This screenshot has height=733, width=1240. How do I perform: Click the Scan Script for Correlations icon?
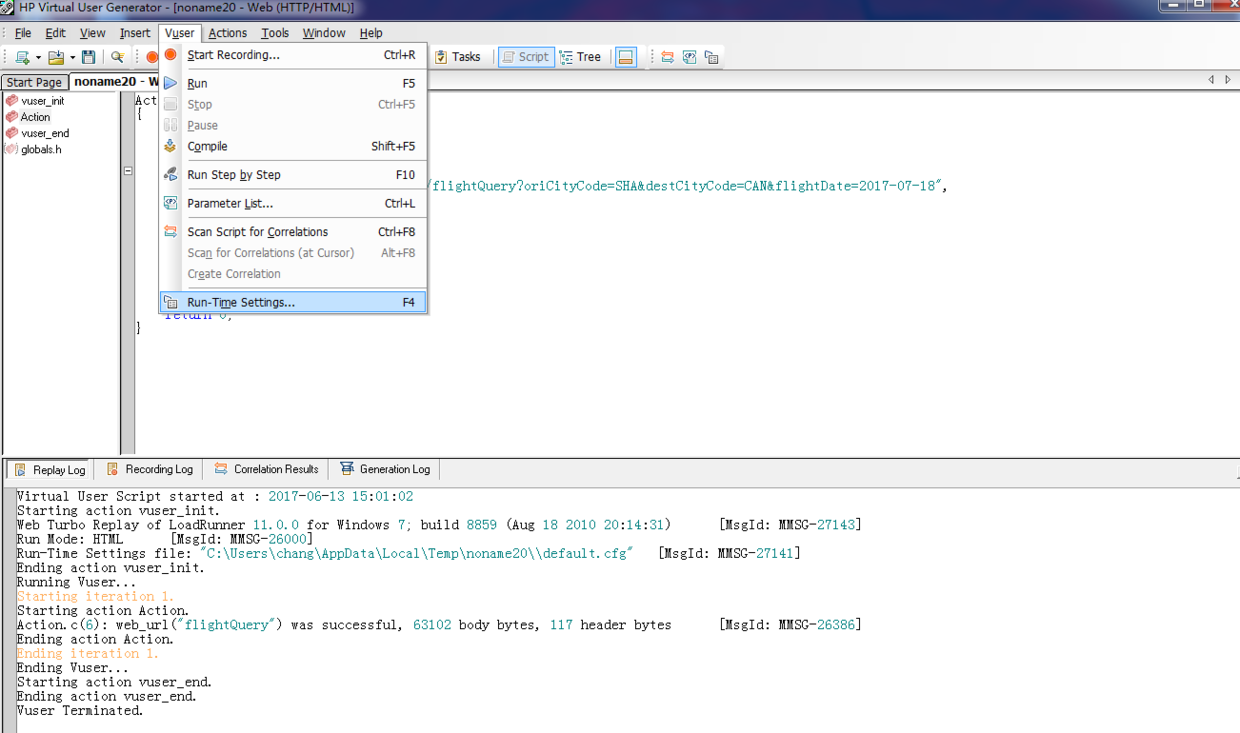[171, 231]
